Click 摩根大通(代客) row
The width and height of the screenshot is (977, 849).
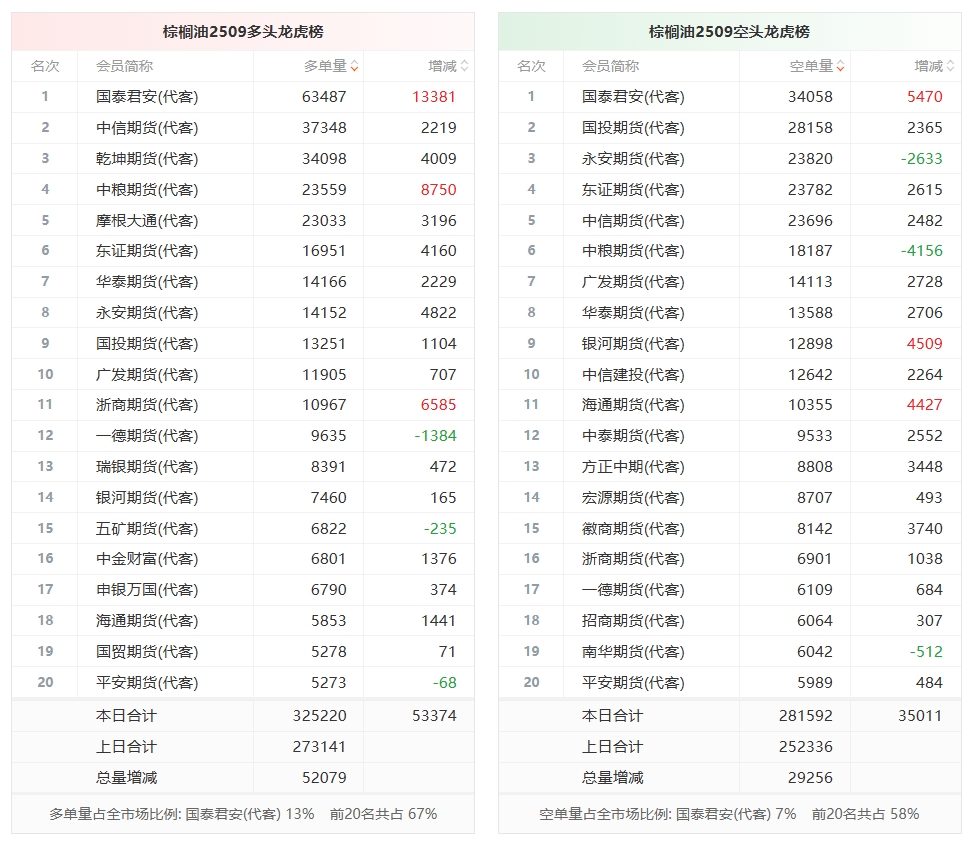(243, 221)
